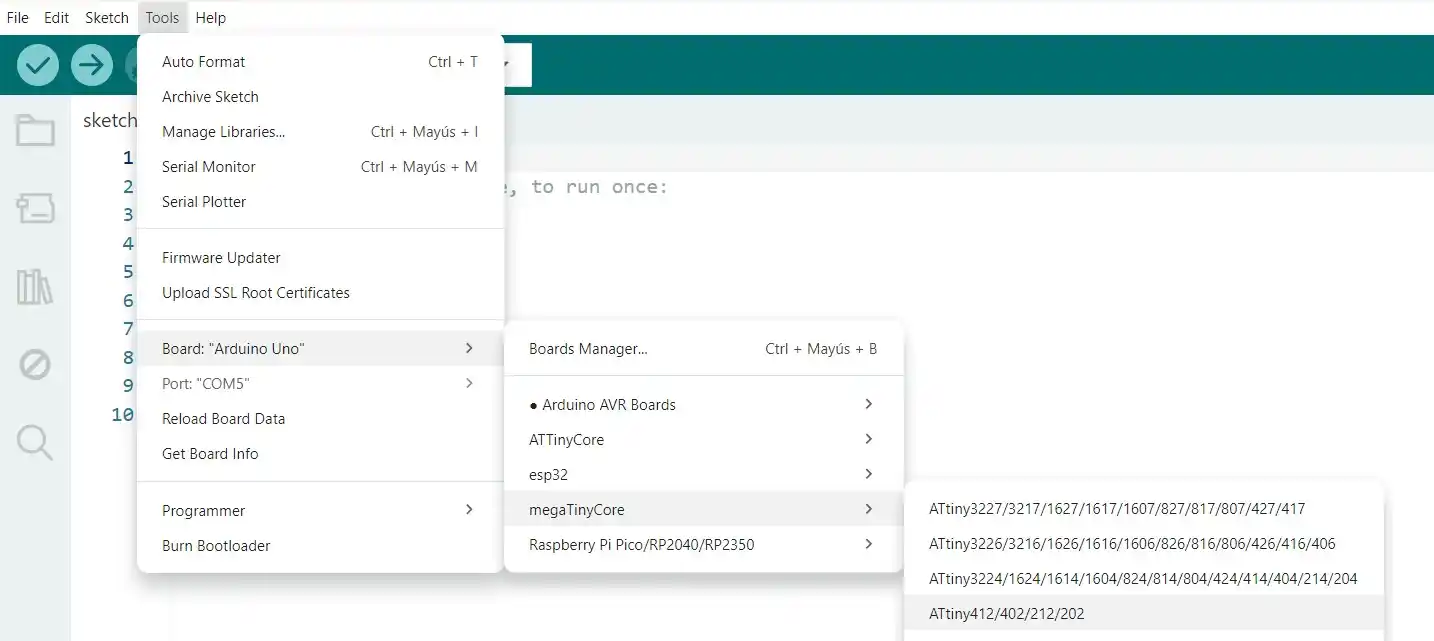Open Manage Libraries... entry

tap(320, 132)
